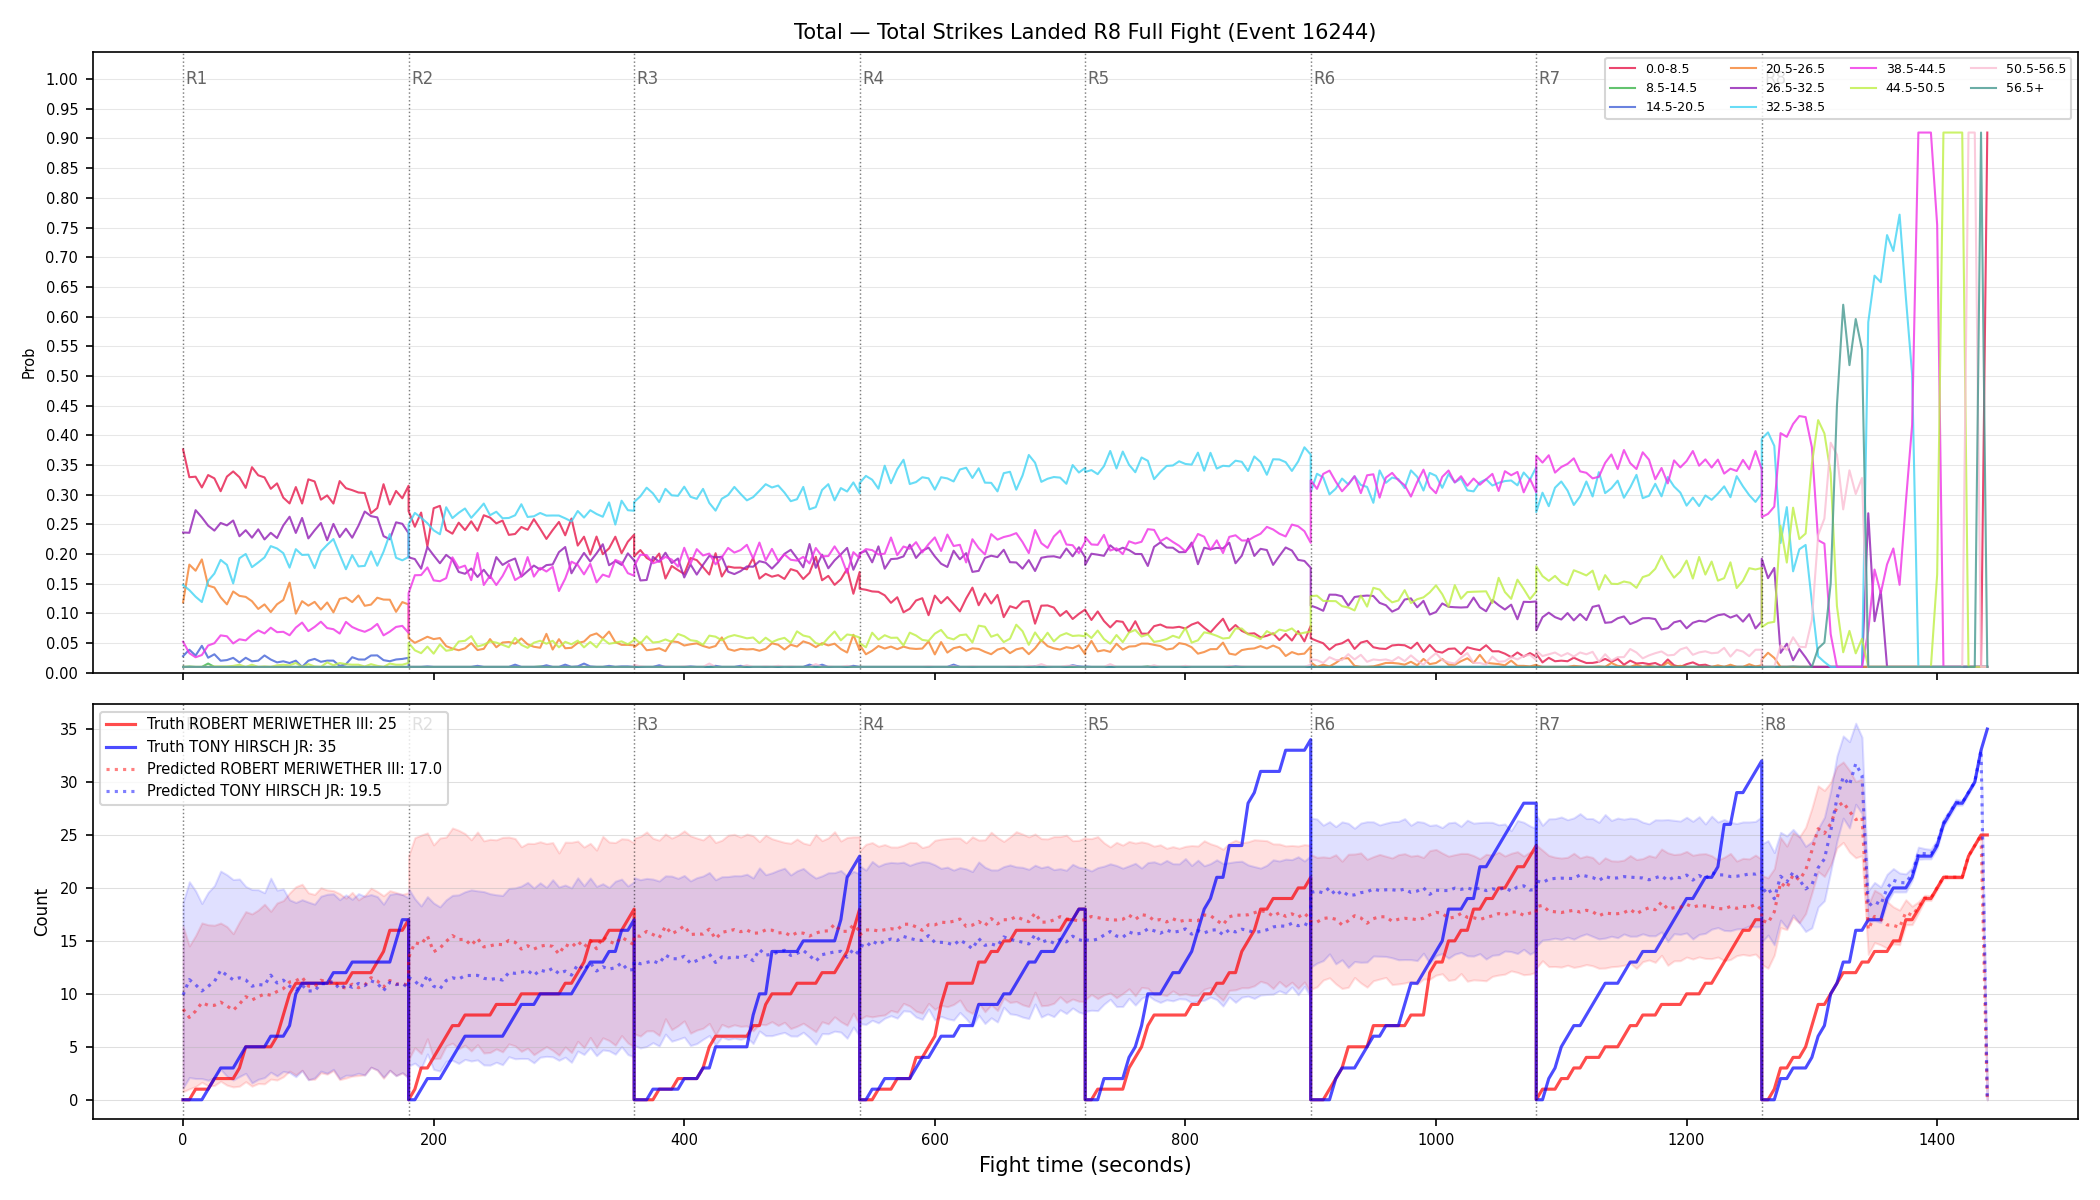2100x1200 pixels.
Task: Click the R3 round marker in the probability chart
Action: pyautogui.click(x=647, y=78)
